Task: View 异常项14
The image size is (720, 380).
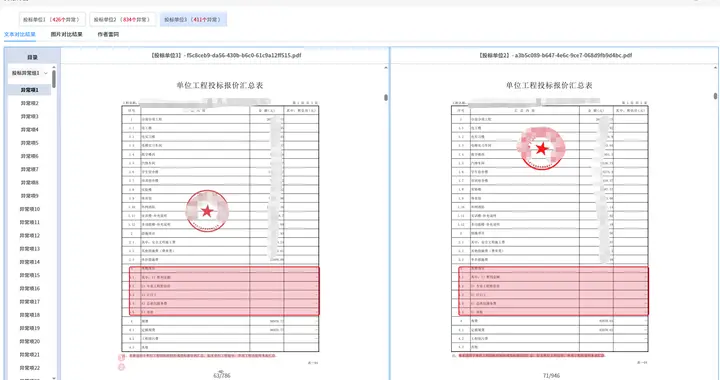Action: [x=29, y=262]
